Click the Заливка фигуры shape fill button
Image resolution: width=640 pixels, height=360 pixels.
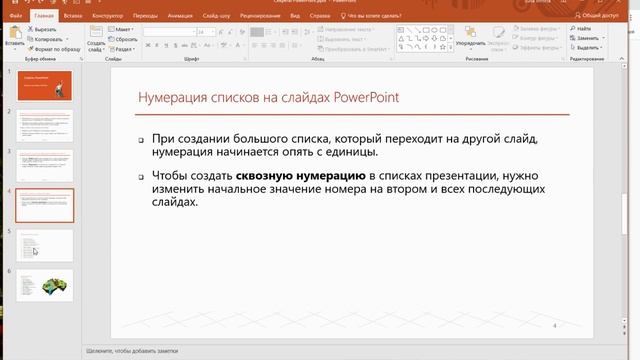pyautogui.click(x=536, y=29)
